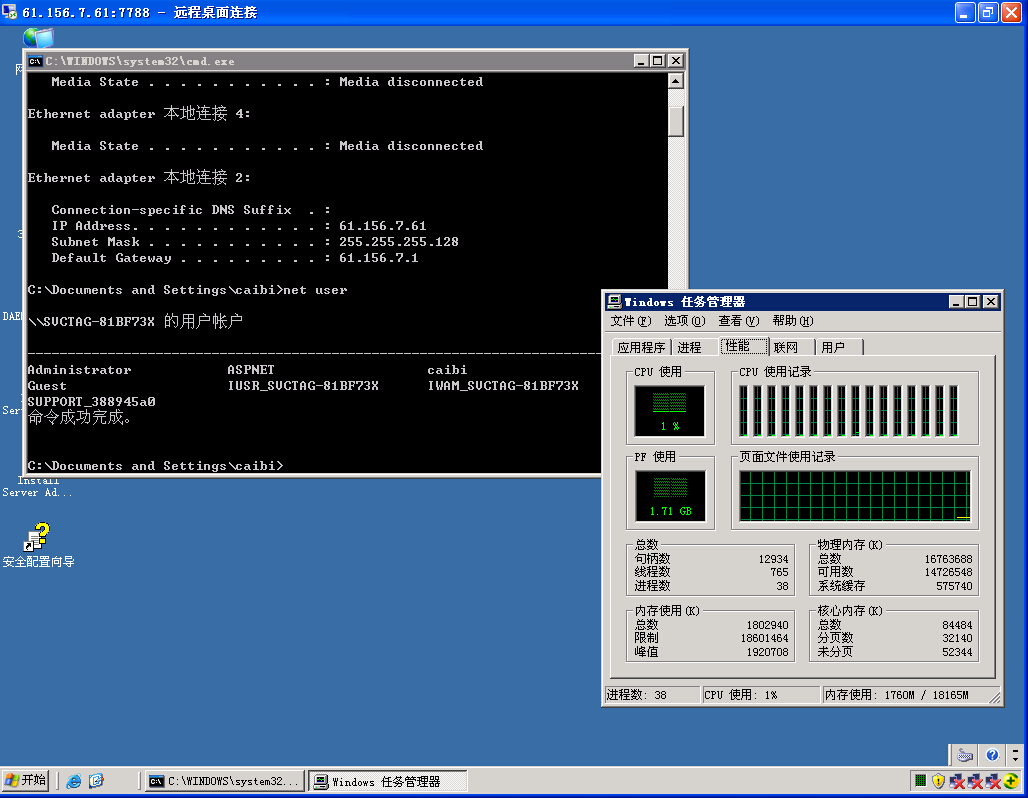Screen dimensions: 1028x798
Task: Open the 安全配置向导 desktop shortcut
Action: (38, 544)
